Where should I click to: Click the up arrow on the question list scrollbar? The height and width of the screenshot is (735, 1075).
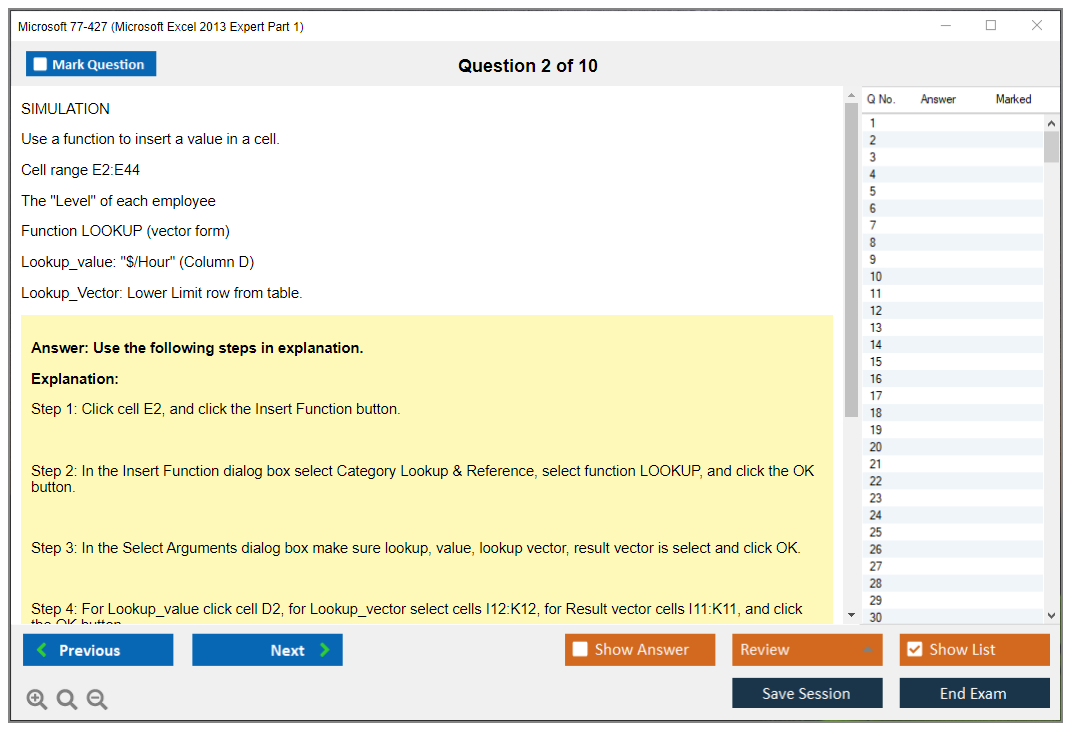point(1051,122)
